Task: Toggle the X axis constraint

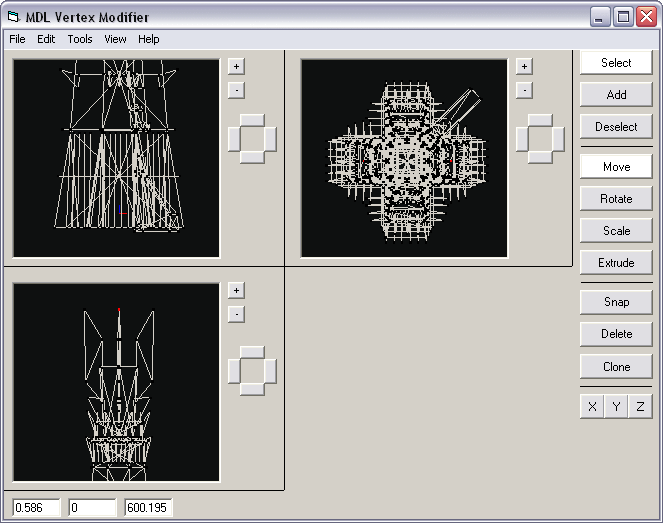Action: [x=592, y=407]
